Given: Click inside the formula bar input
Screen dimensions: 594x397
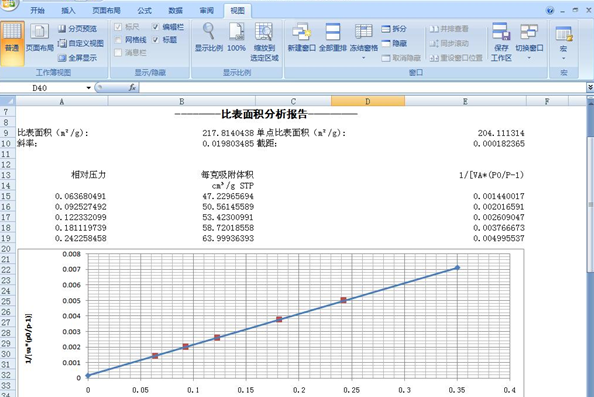Looking at the screenshot, I should coord(363,88).
